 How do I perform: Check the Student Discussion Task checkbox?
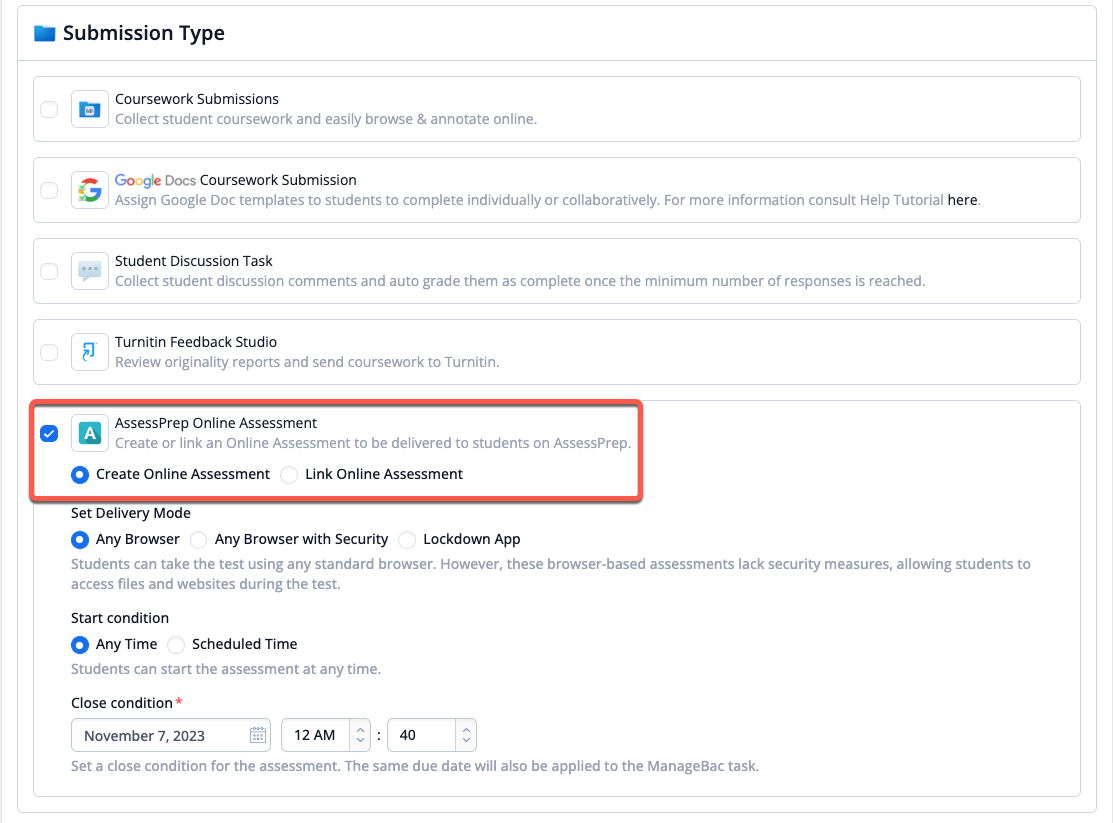tap(49, 271)
